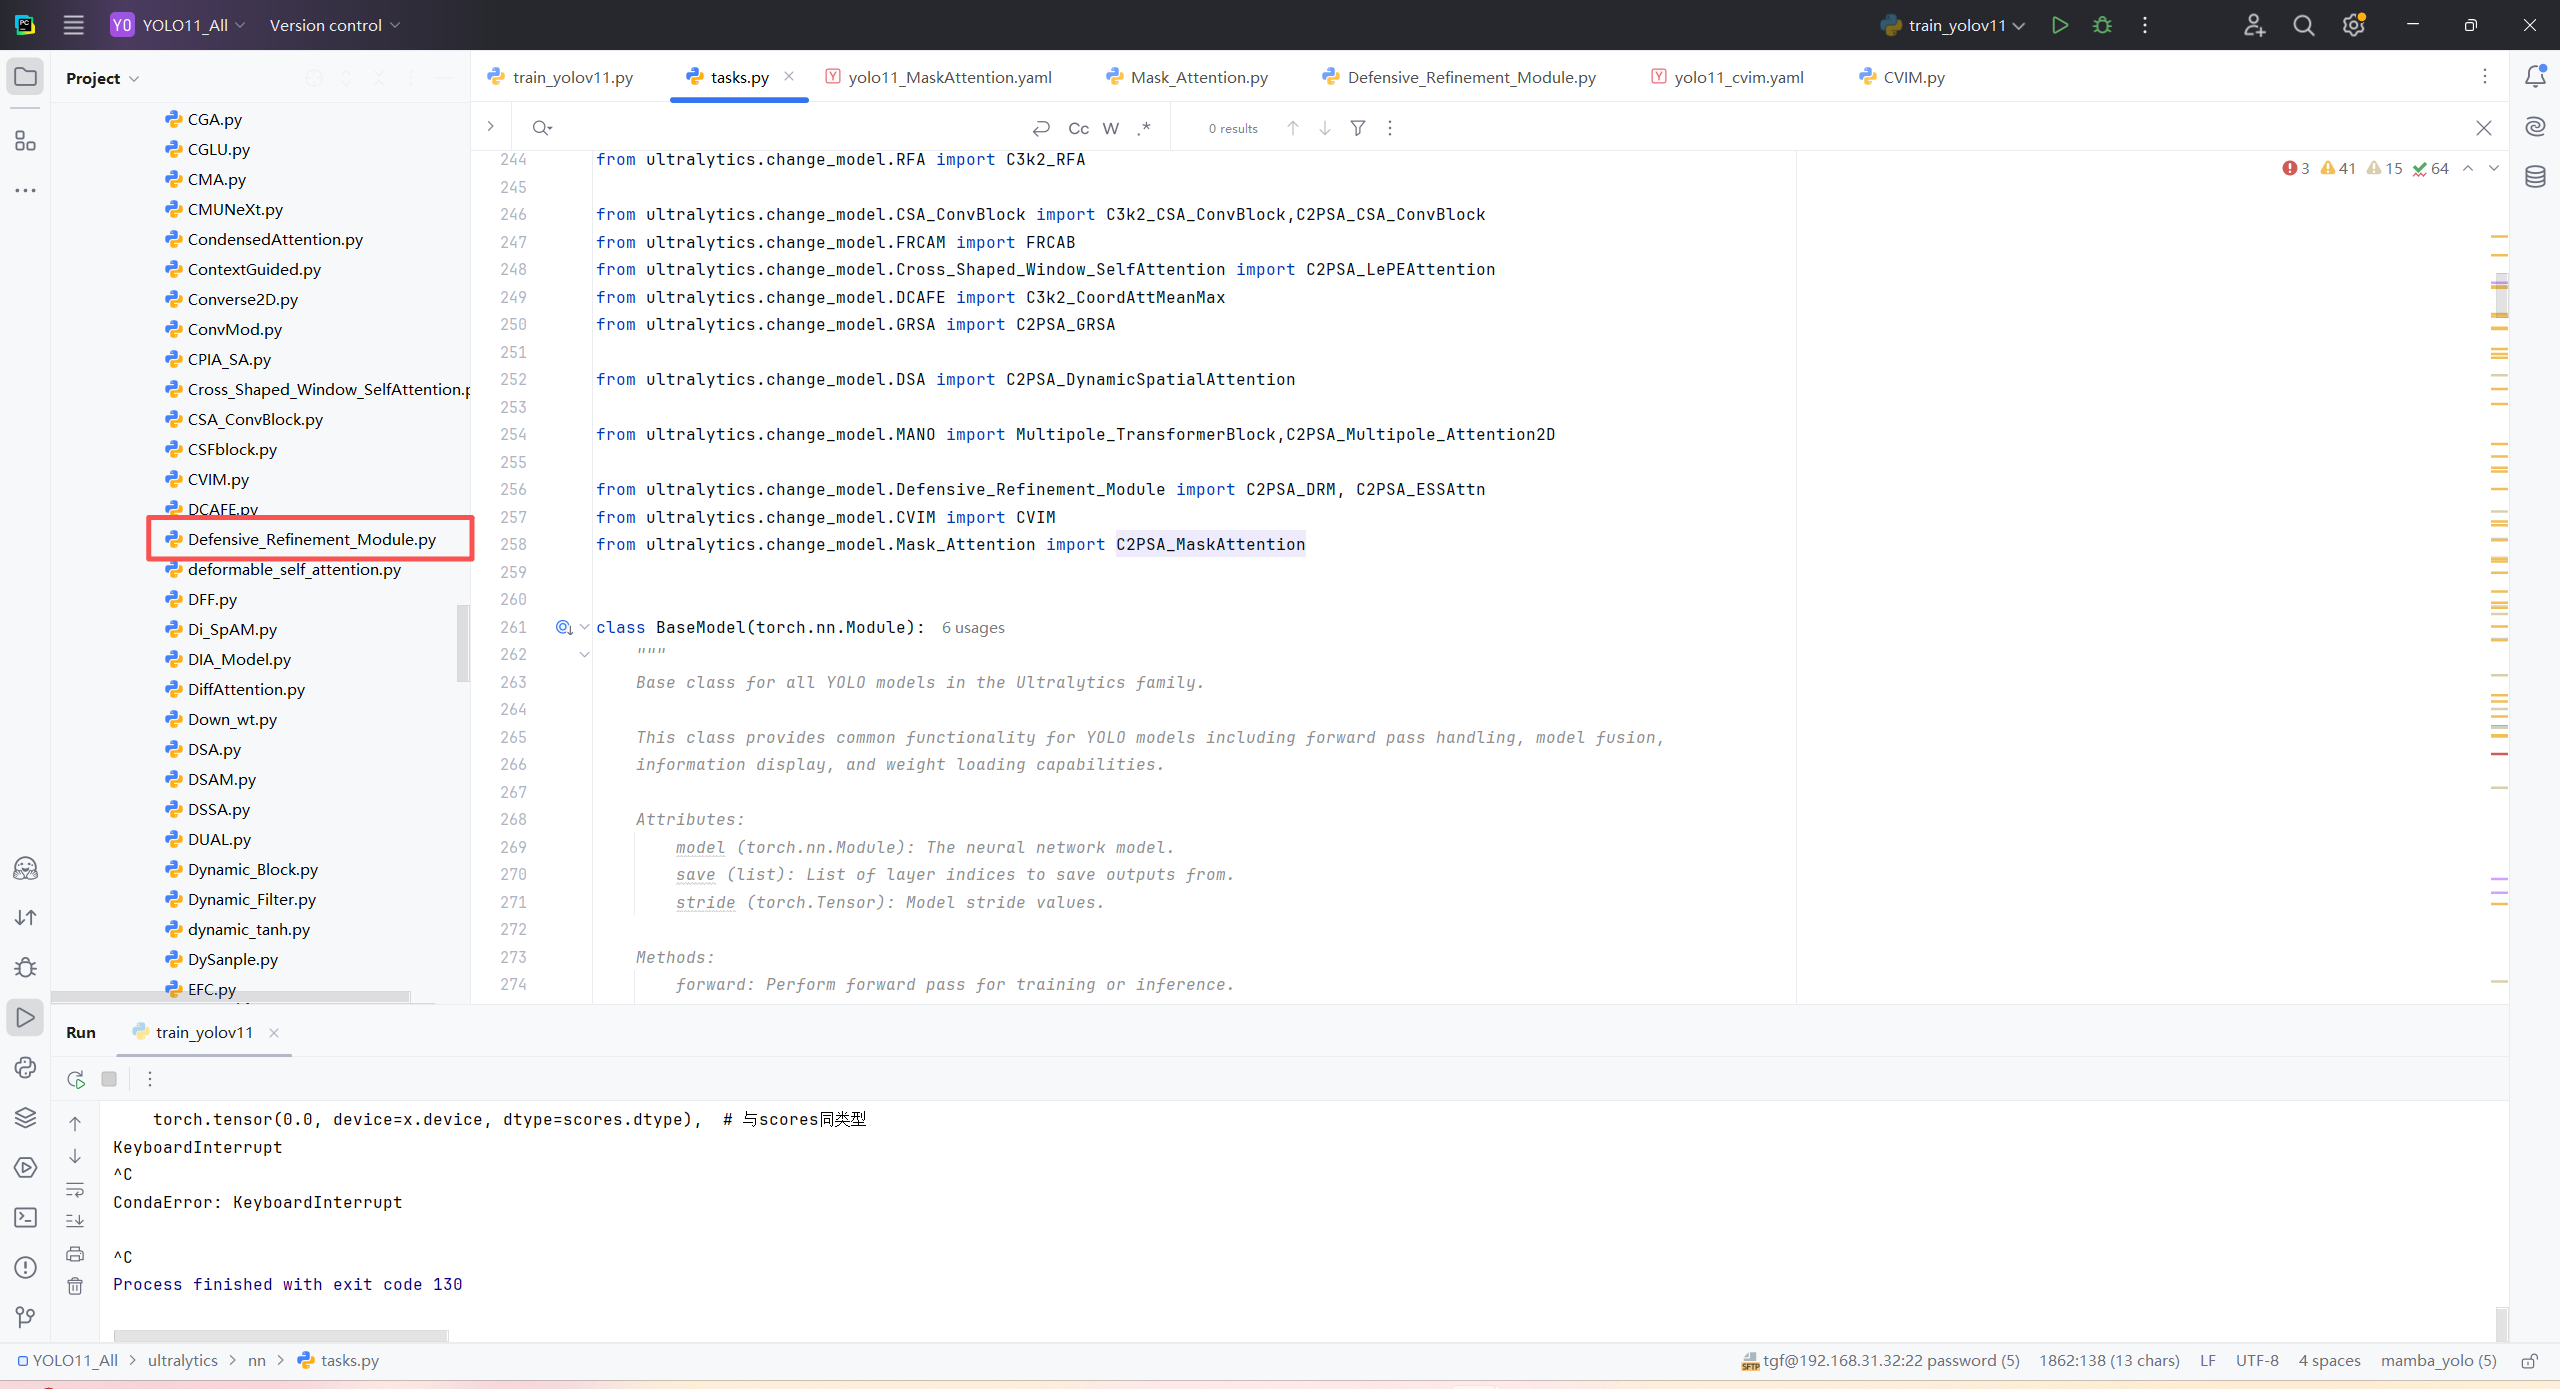Viewport: 2560px width, 1389px height.
Task: Click the Database tool icon on right sidebar
Action: pyautogui.click(x=2535, y=177)
